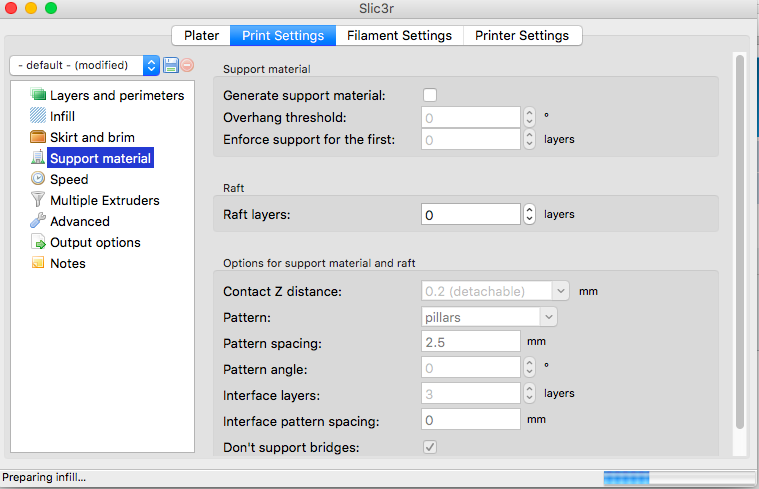Click the Advanced wrench icon
This screenshot has height=489, width=759.
pos(38,221)
